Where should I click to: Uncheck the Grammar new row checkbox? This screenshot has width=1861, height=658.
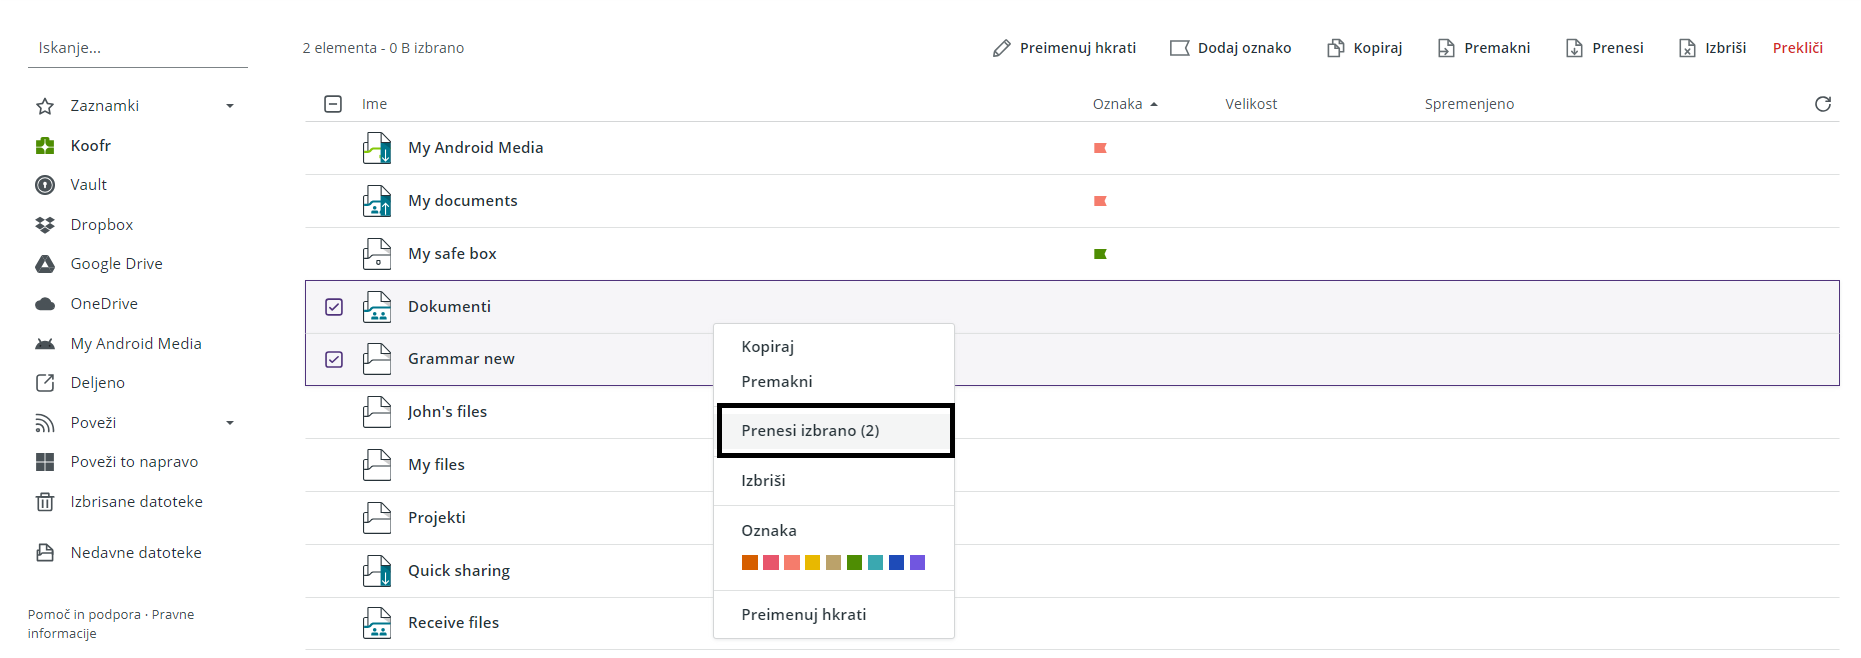pyautogui.click(x=334, y=359)
